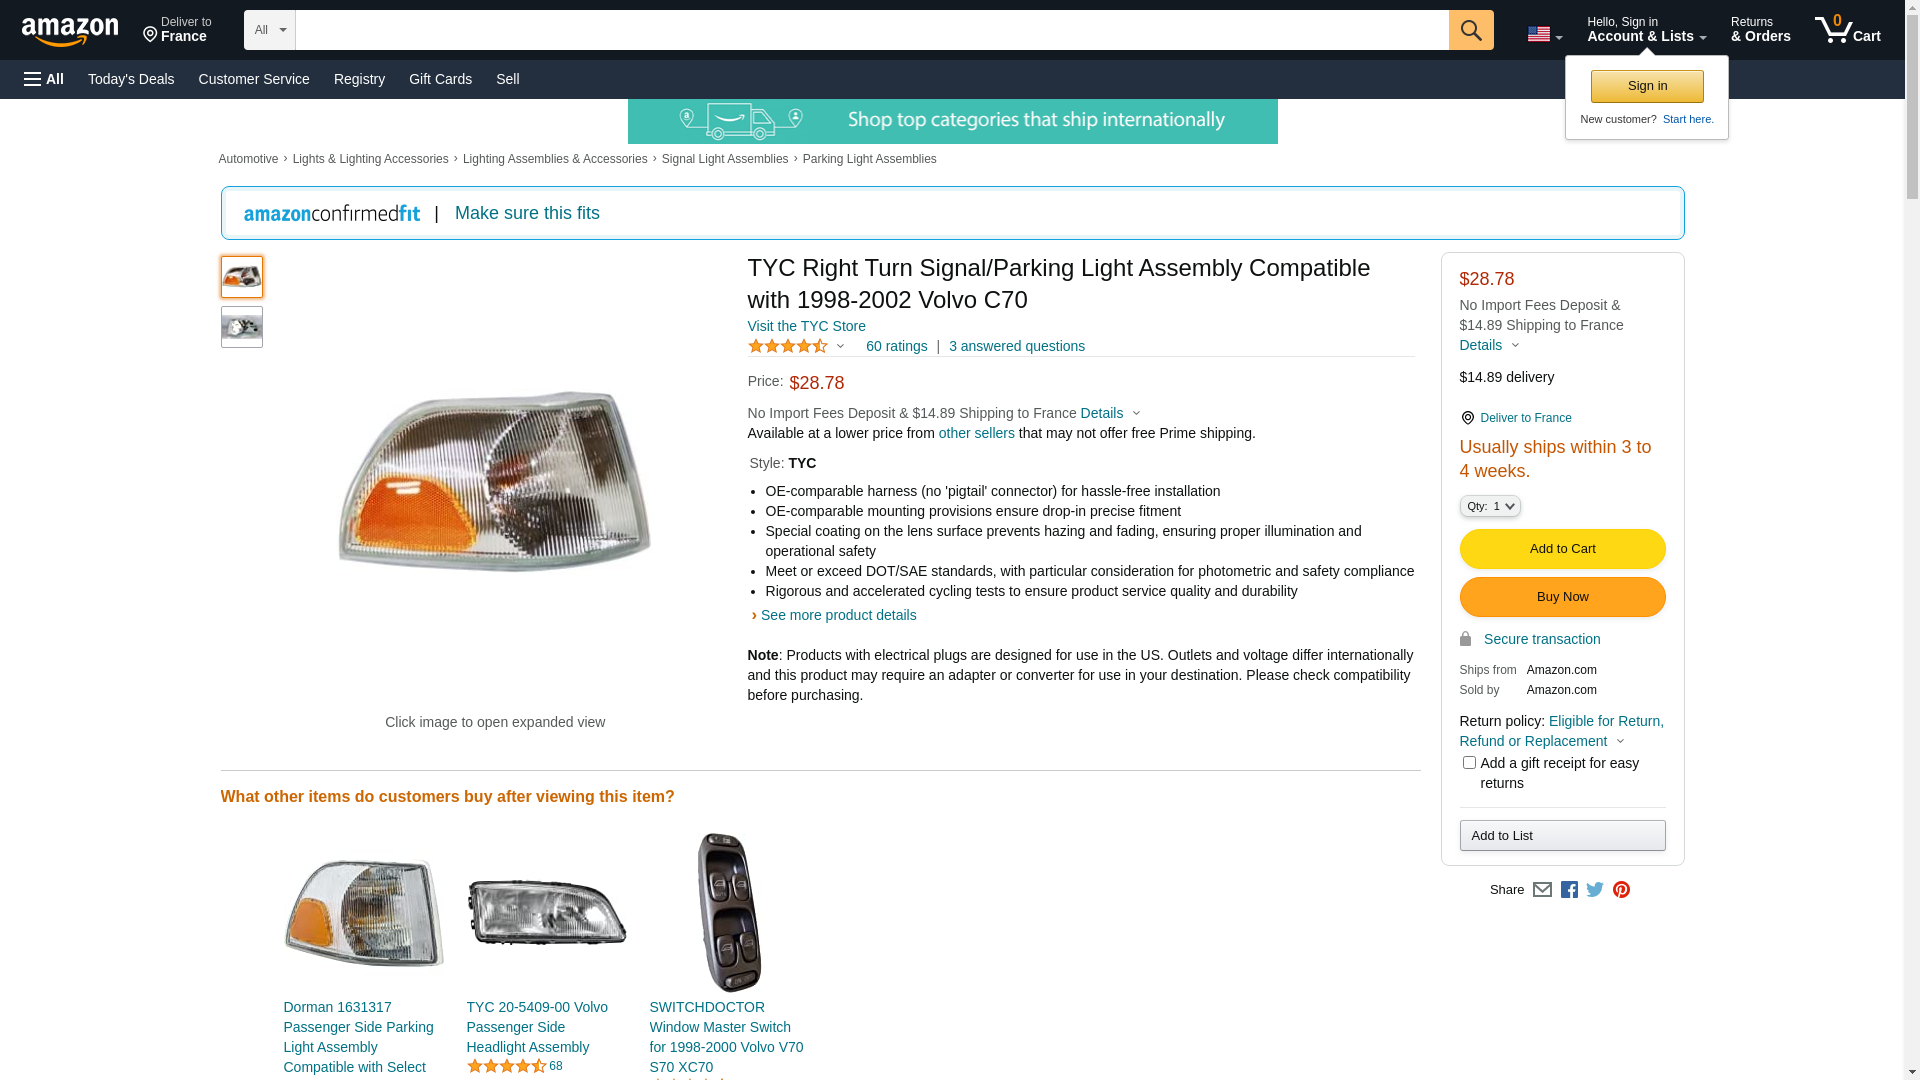Image resolution: width=1920 pixels, height=1080 pixels.
Task: Expand the search category All dropdown
Action: 269,30
